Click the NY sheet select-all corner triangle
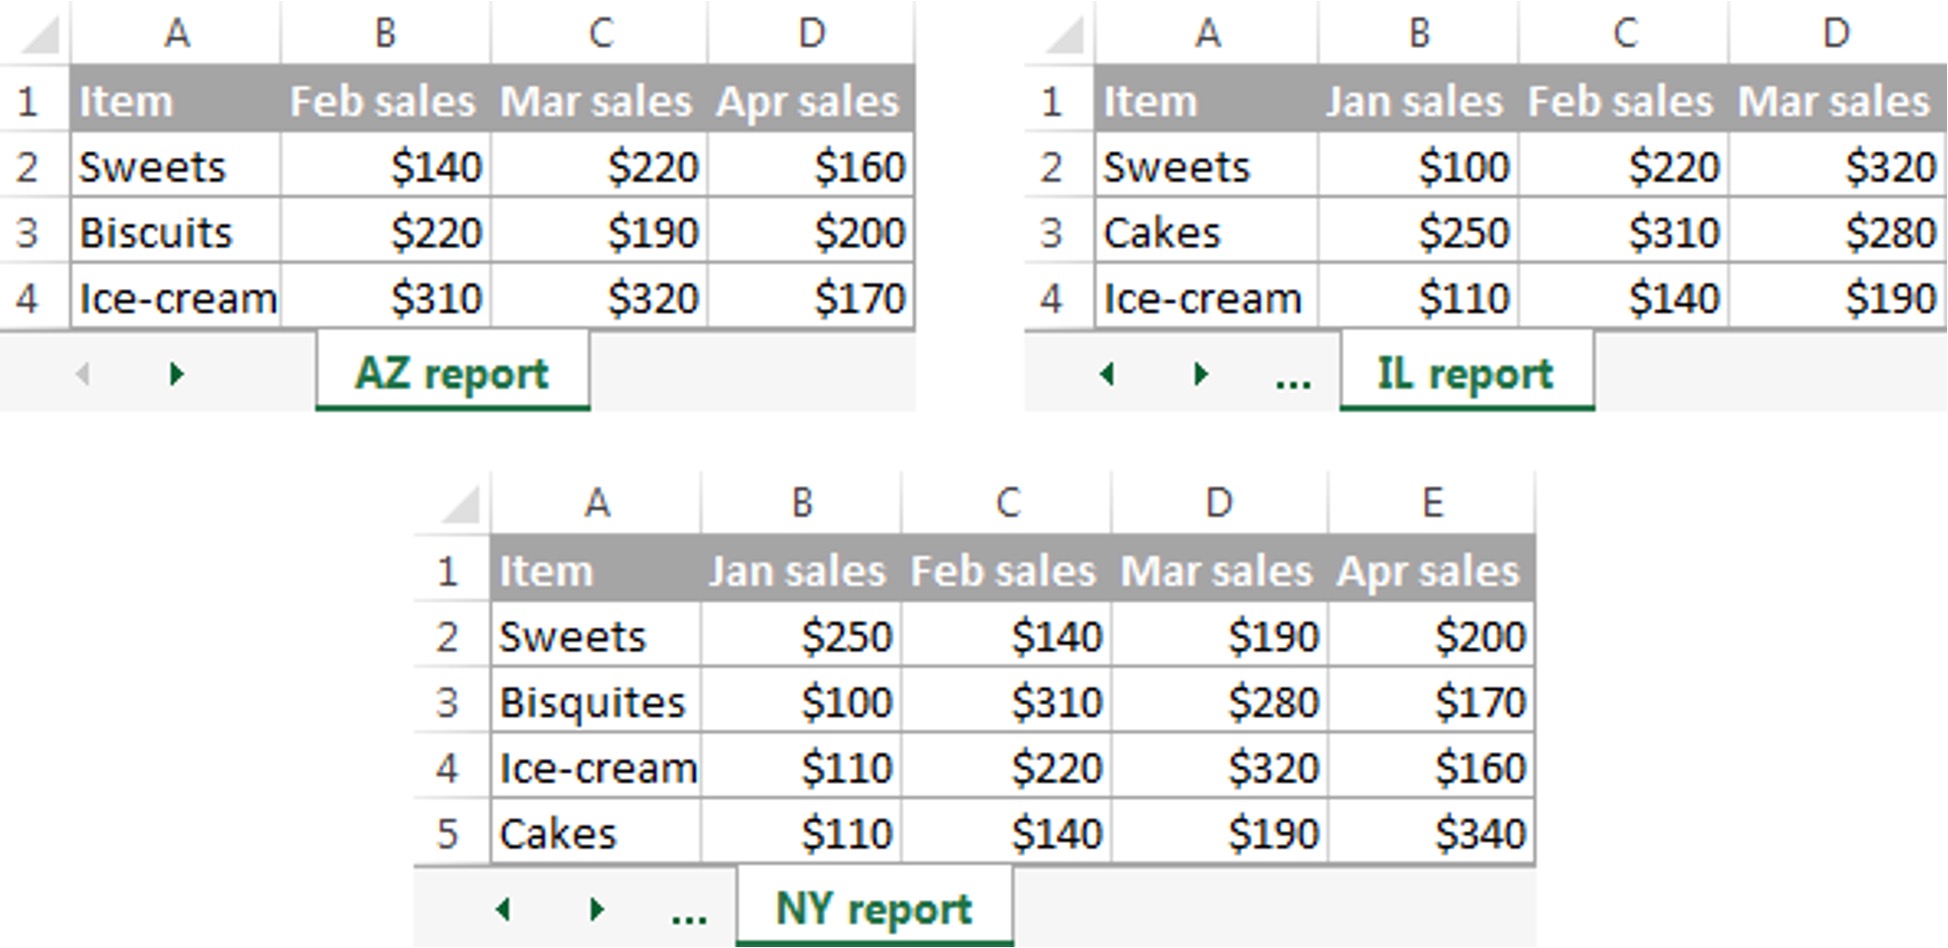The image size is (1948, 948). [460, 504]
